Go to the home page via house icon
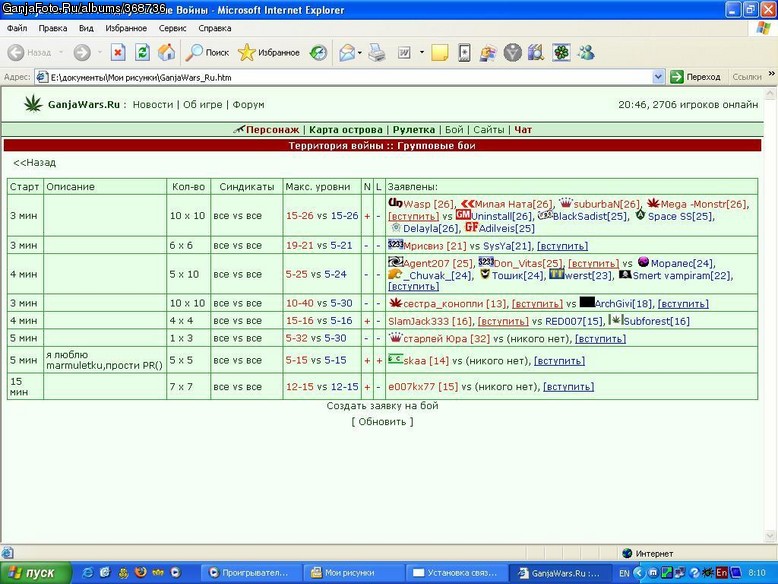The image size is (778, 584). [167, 52]
